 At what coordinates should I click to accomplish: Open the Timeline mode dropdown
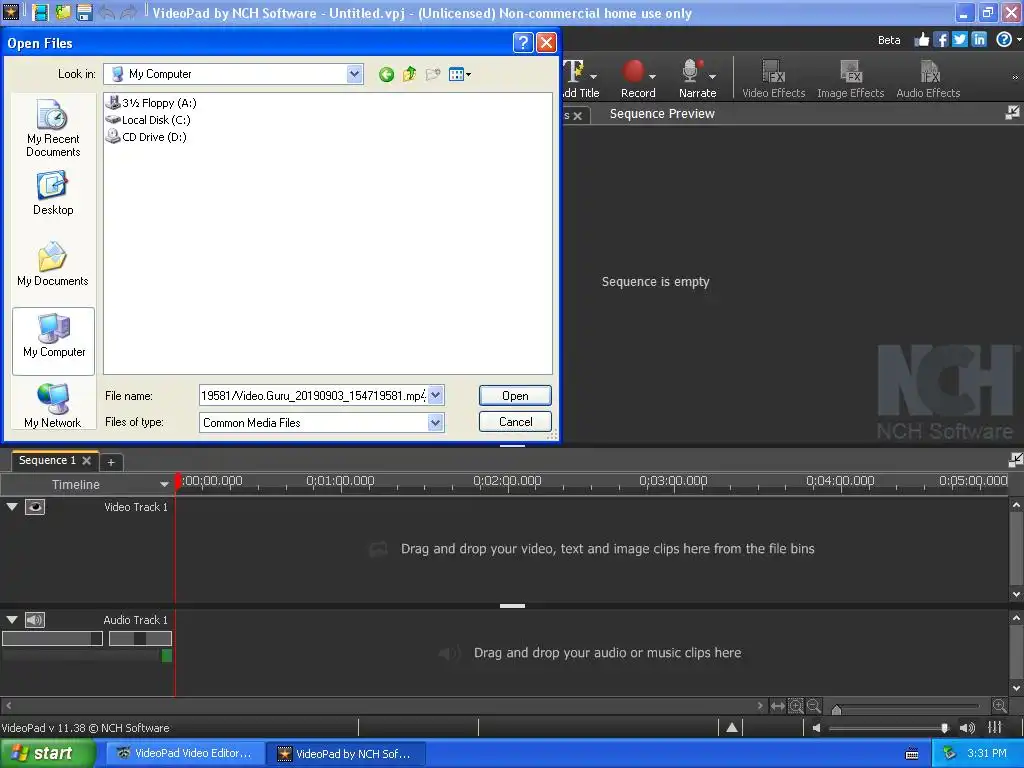coord(164,485)
